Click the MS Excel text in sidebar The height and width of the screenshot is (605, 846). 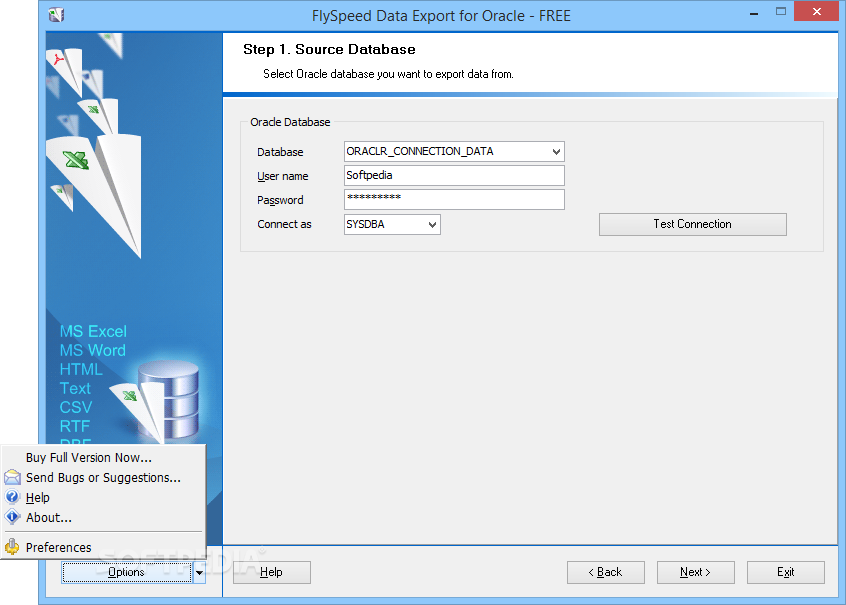pos(93,331)
